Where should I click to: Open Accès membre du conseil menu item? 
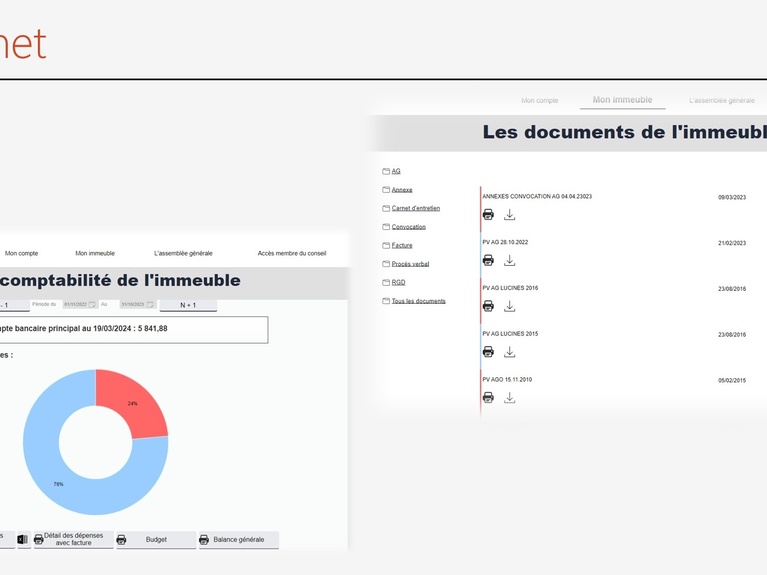(x=292, y=253)
